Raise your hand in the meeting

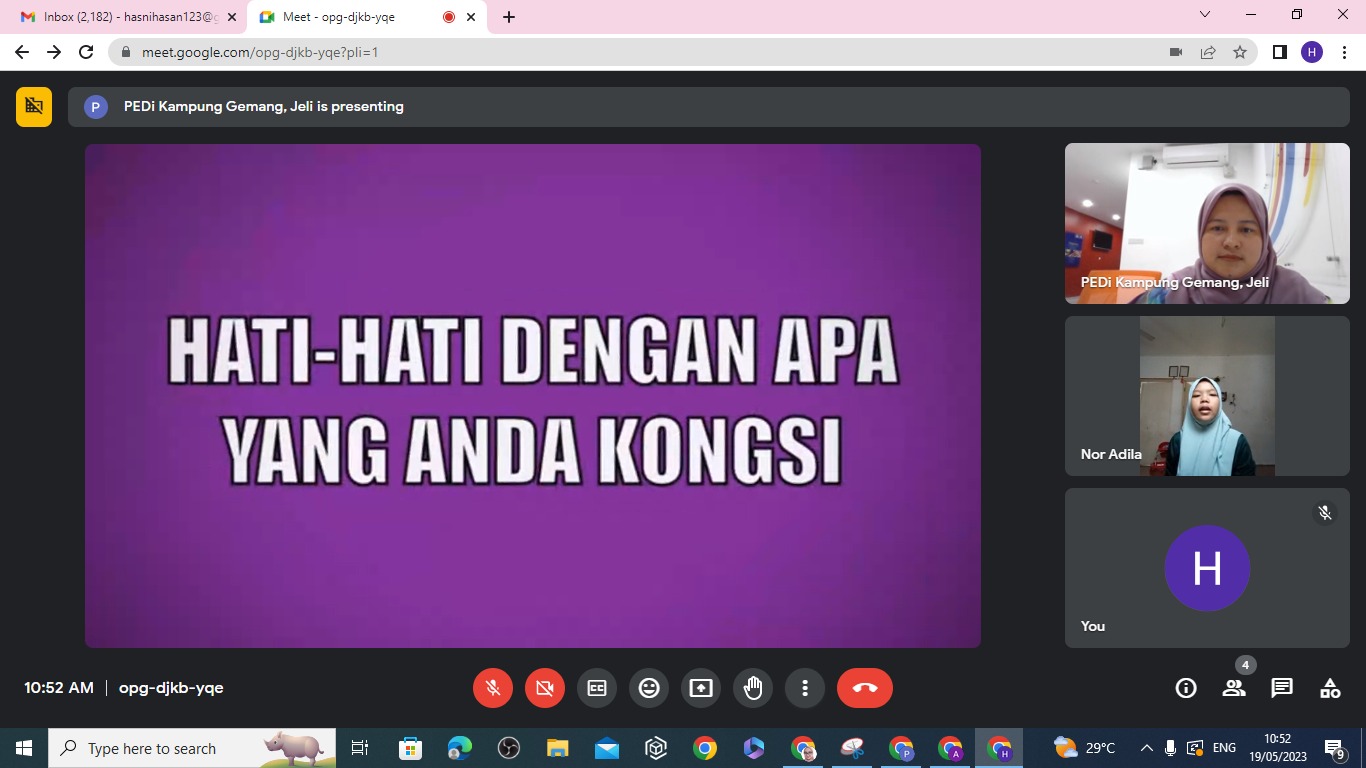[x=753, y=688]
